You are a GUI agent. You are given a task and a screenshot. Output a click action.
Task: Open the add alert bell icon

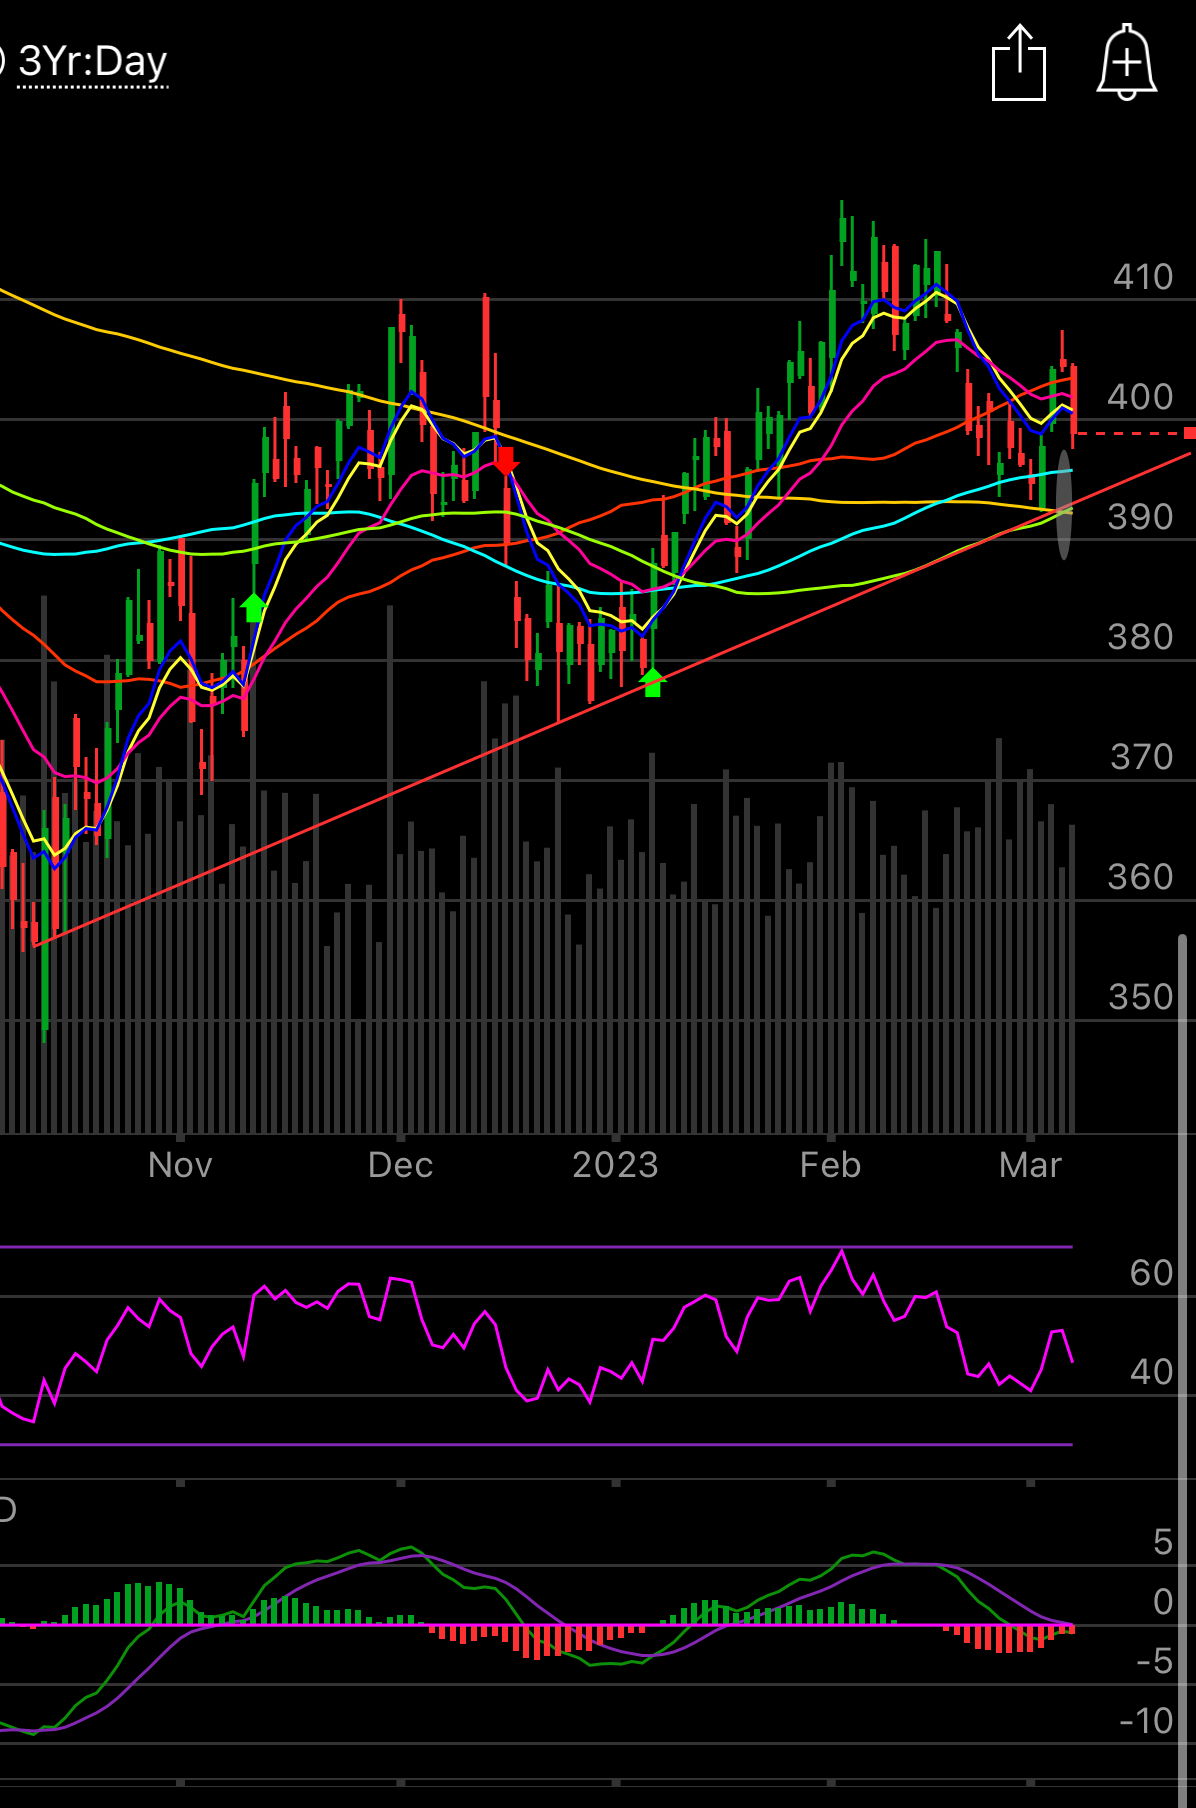1127,62
